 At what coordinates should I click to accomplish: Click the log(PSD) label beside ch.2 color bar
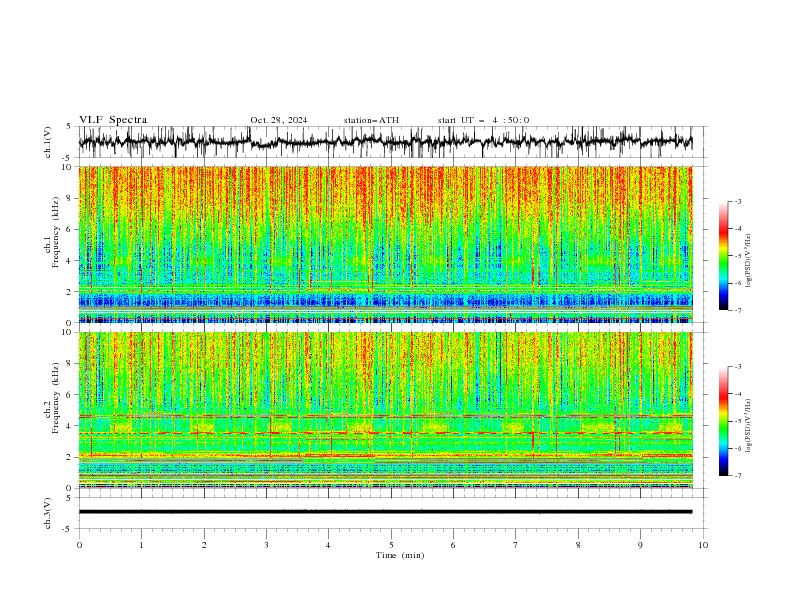point(748,426)
